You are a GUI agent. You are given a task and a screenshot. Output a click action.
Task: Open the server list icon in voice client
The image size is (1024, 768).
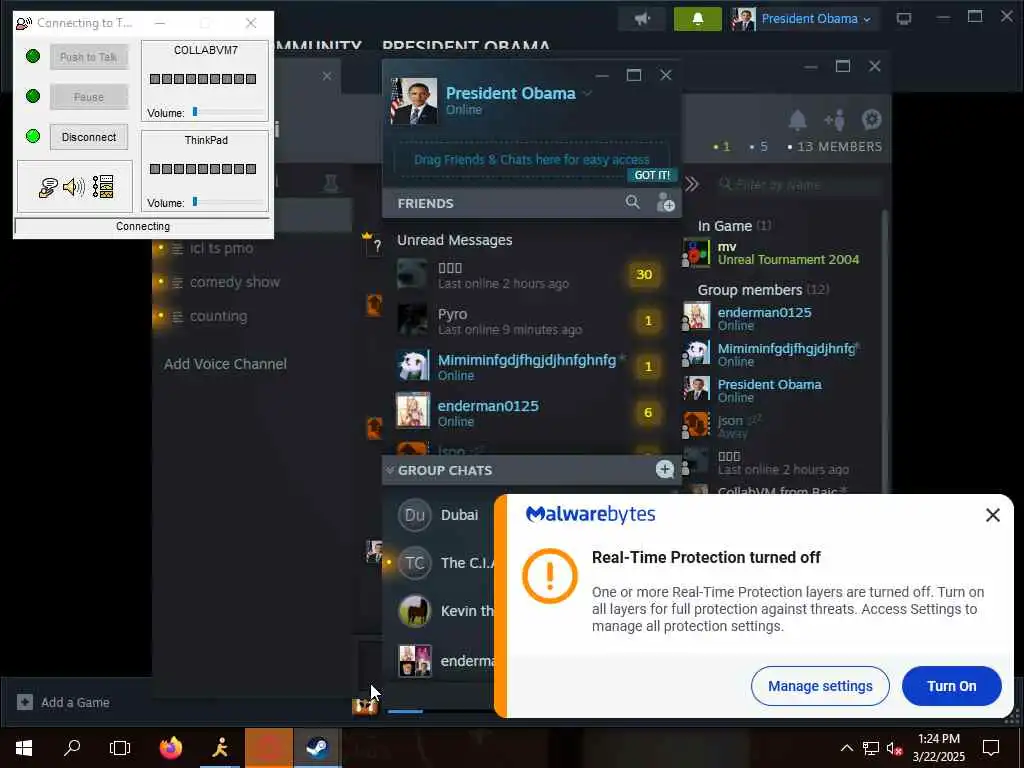click(x=103, y=187)
